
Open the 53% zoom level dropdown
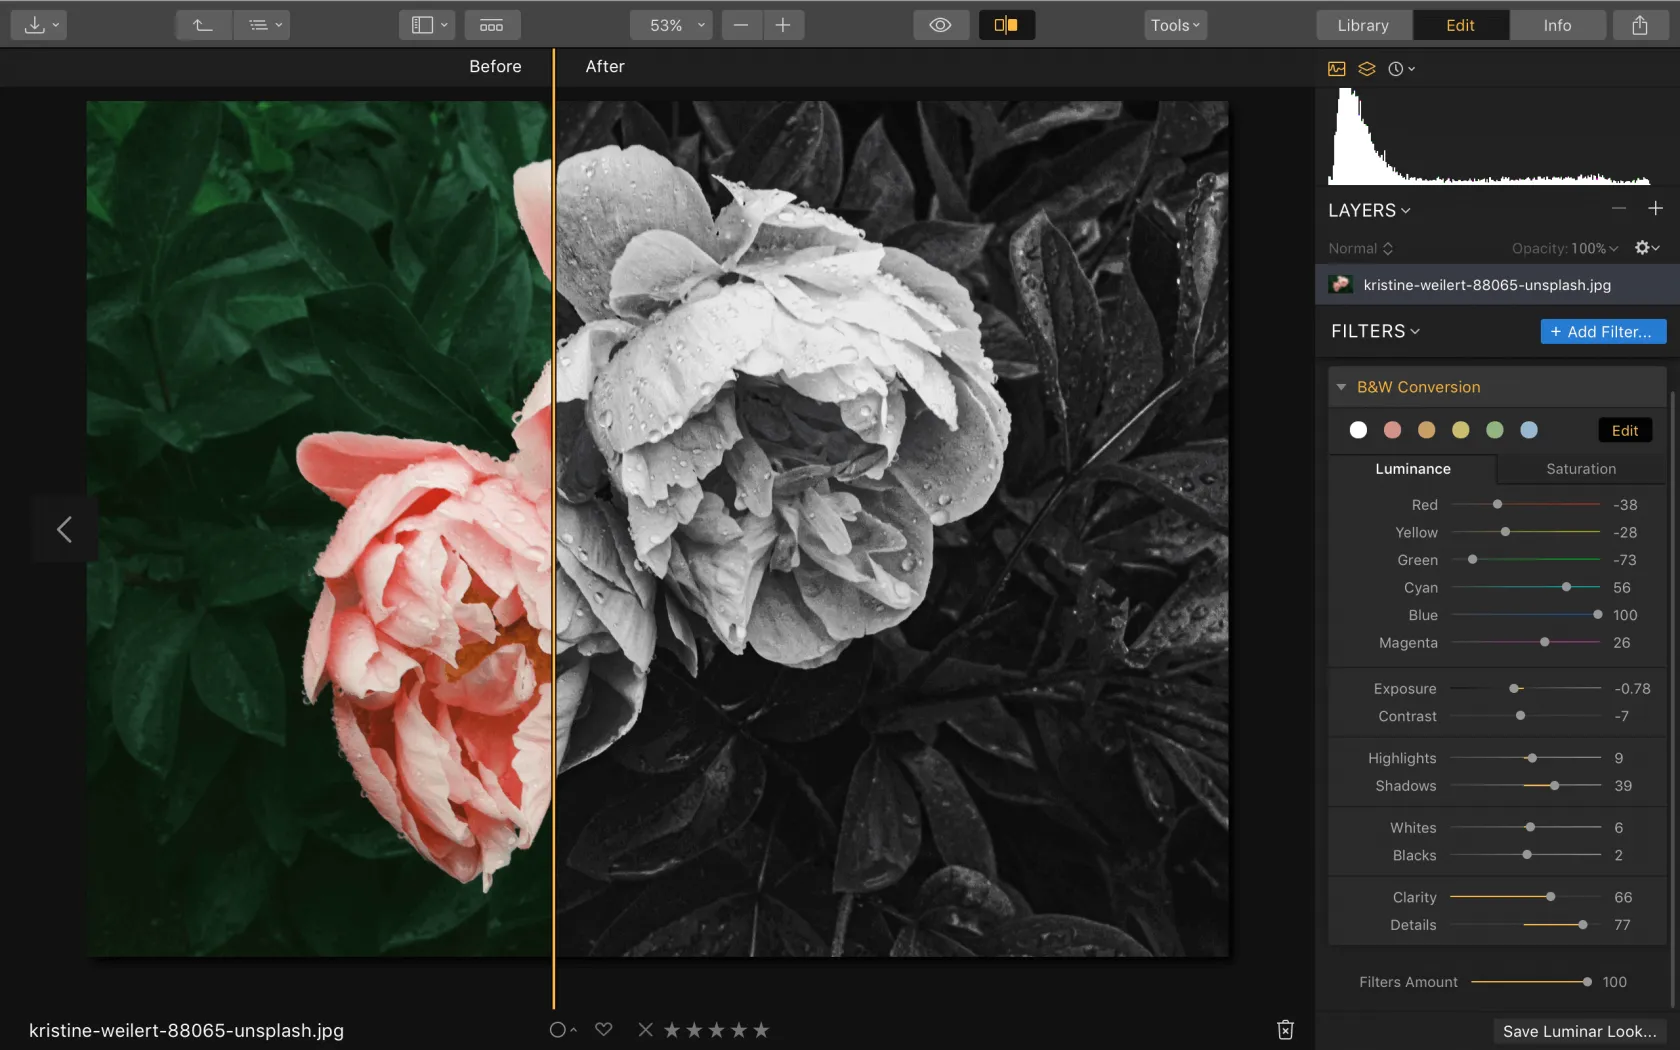tap(671, 25)
